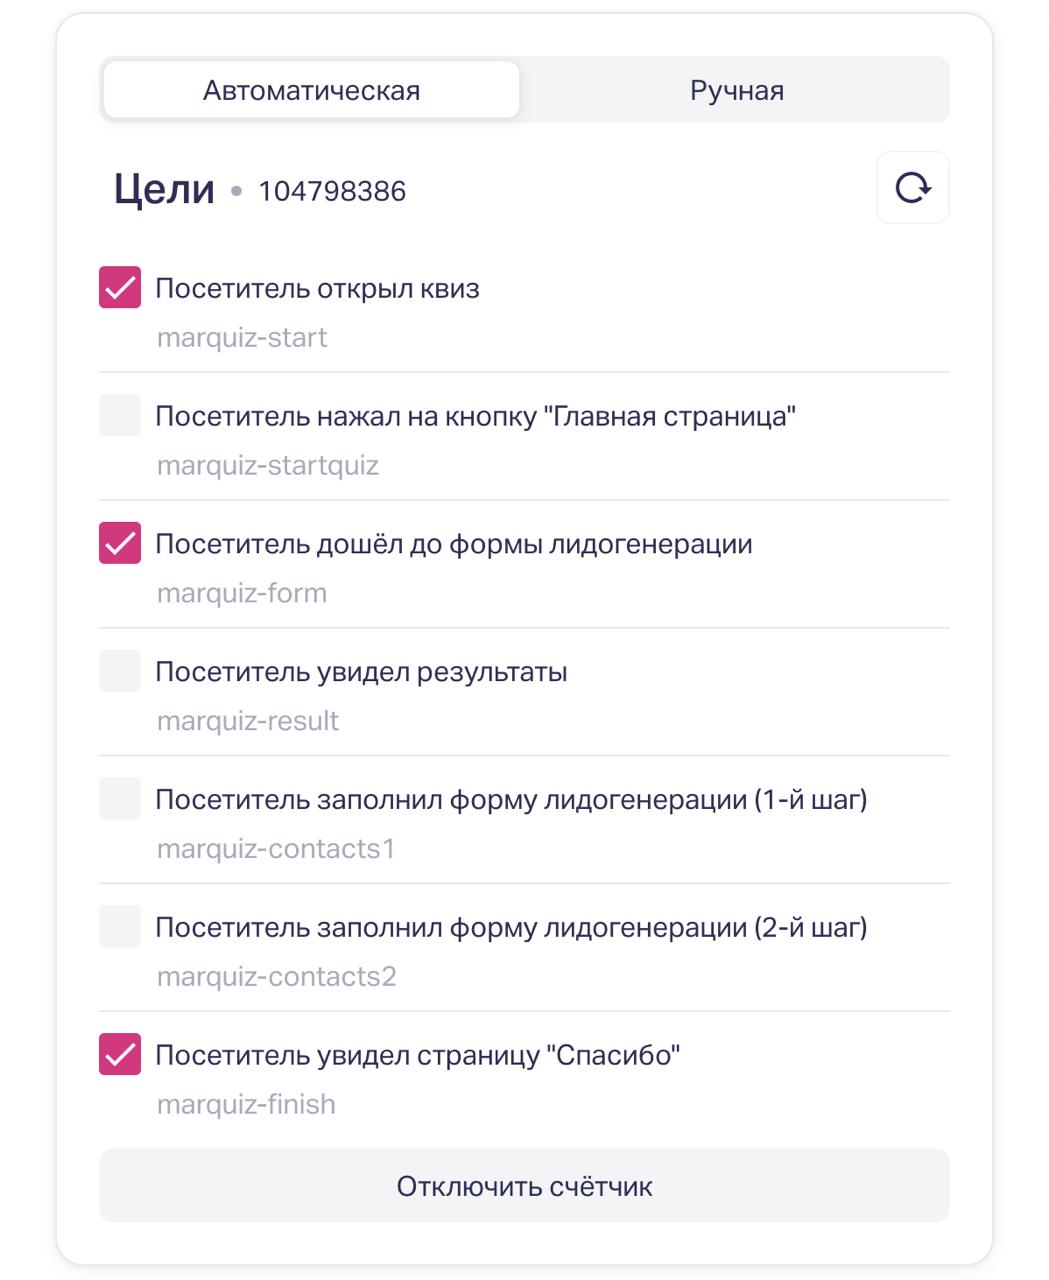Viewport: 1049px width, 1280px height.
Task: Click the marquiz-result goal identifier
Action: click(x=248, y=722)
